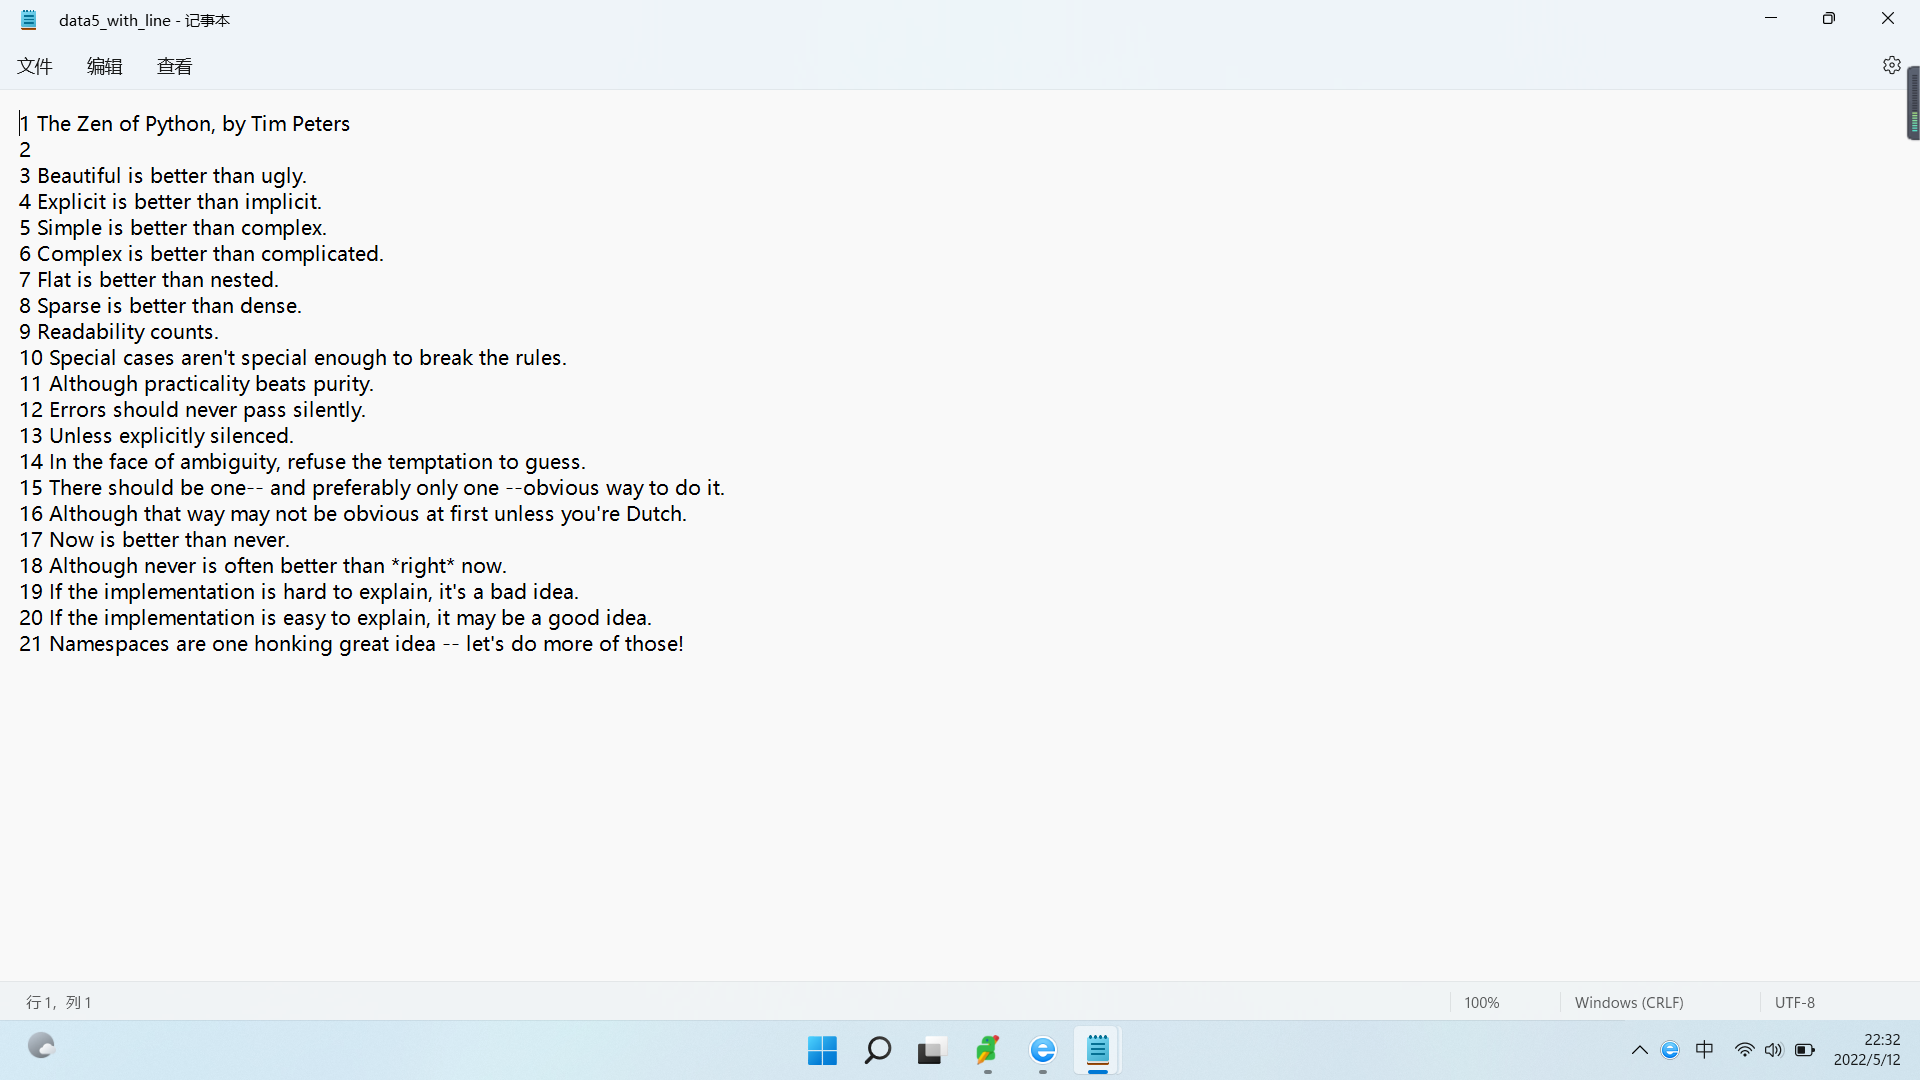Open the 编辑 menu
The width and height of the screenshot is (1920, 1080).
pos(104,66)
